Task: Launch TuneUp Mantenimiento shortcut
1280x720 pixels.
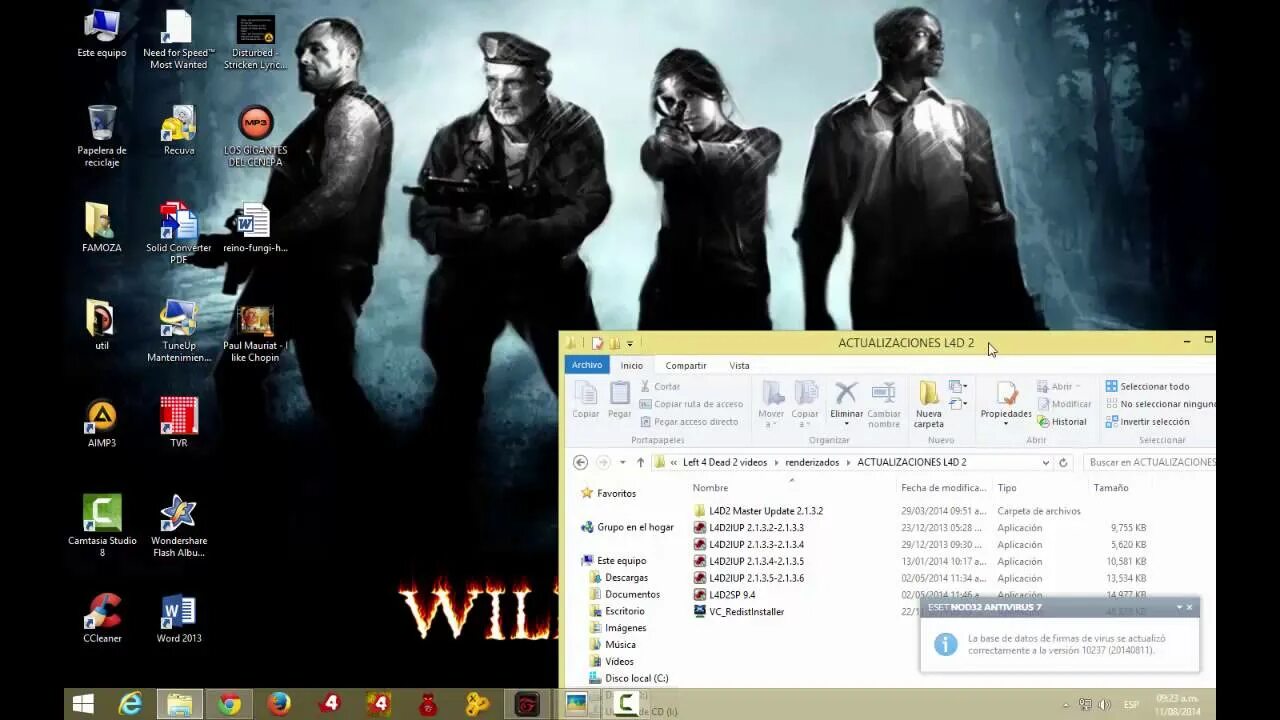Action: click(179, 332)
